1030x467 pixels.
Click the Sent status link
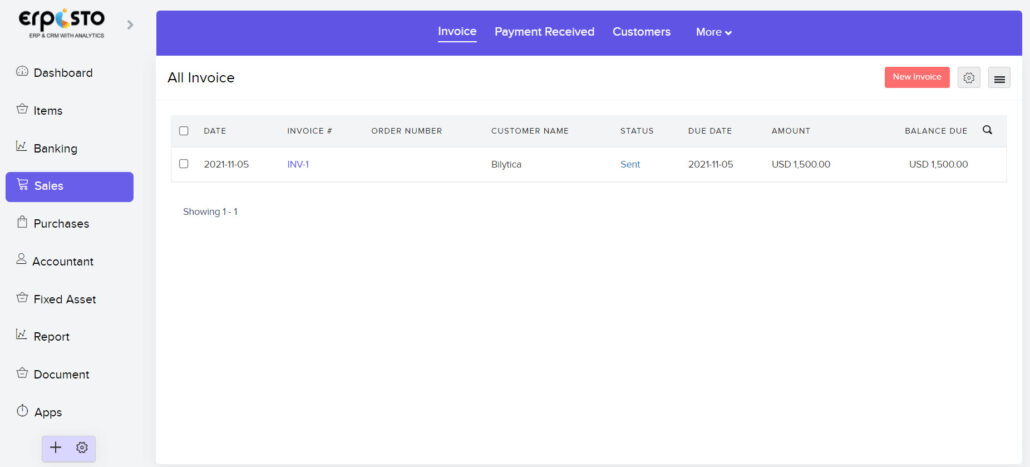pos(630,164)
